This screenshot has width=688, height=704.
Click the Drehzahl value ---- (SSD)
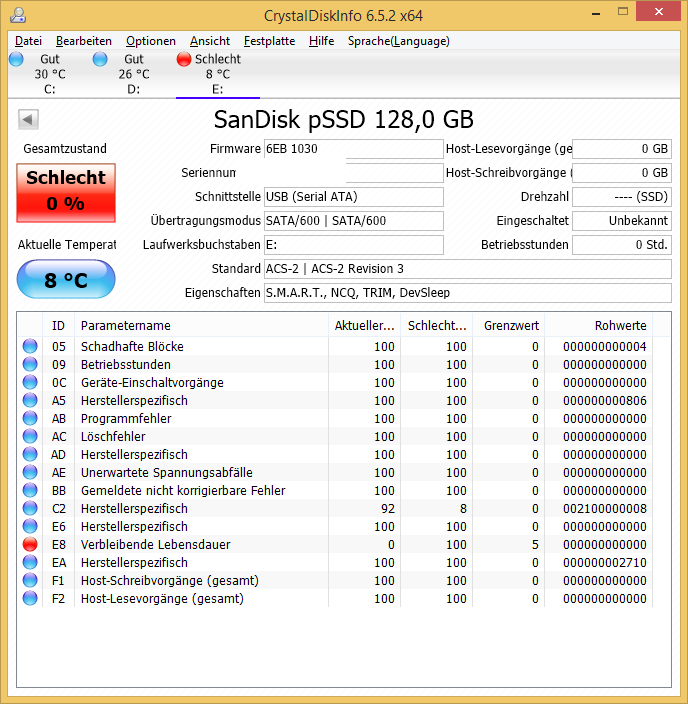pyautogui.click(x=622, y=197)
